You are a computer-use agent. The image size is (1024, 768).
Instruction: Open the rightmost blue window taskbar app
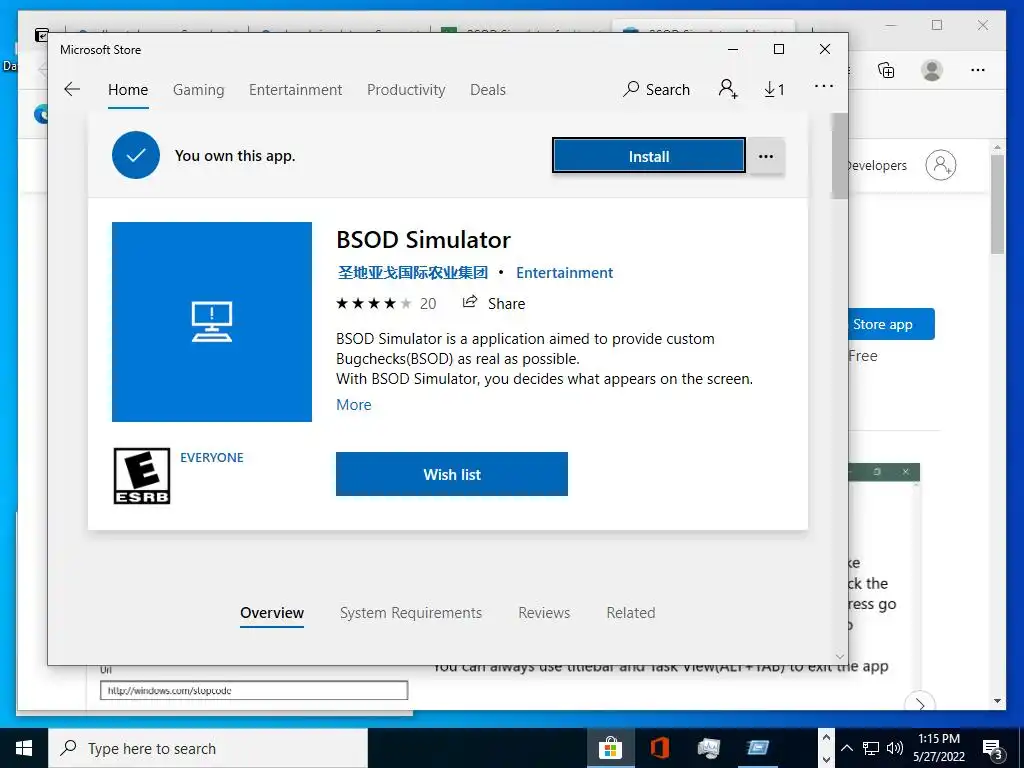pos(758,748)
